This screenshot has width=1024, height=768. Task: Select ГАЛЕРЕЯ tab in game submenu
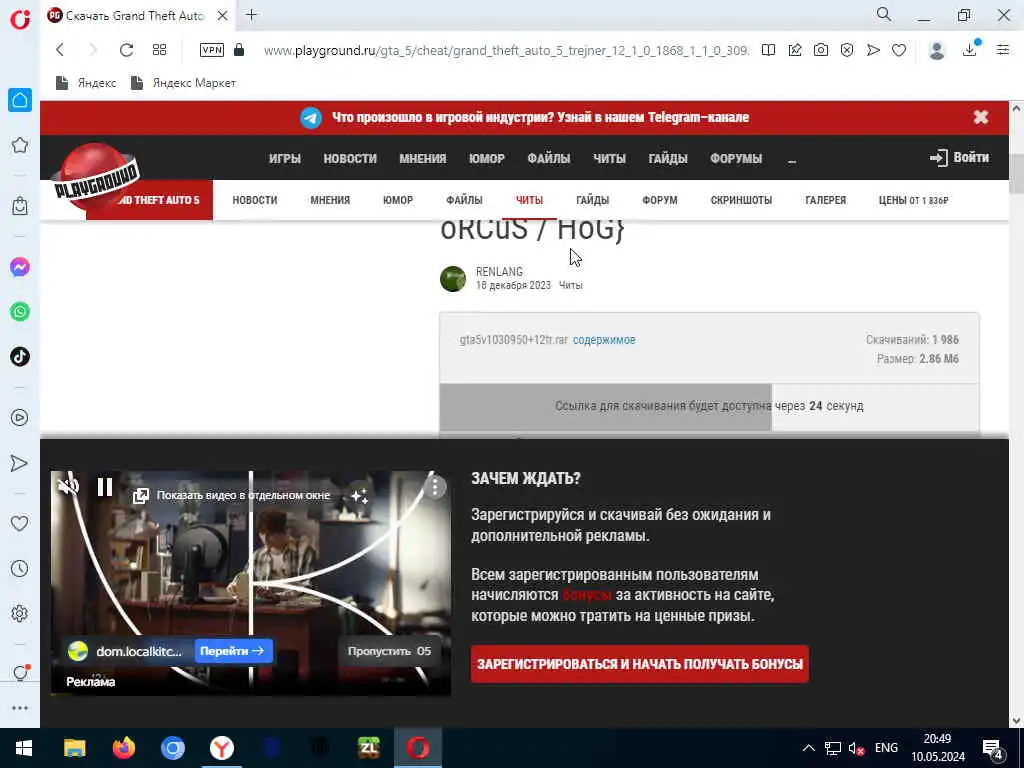825,200
